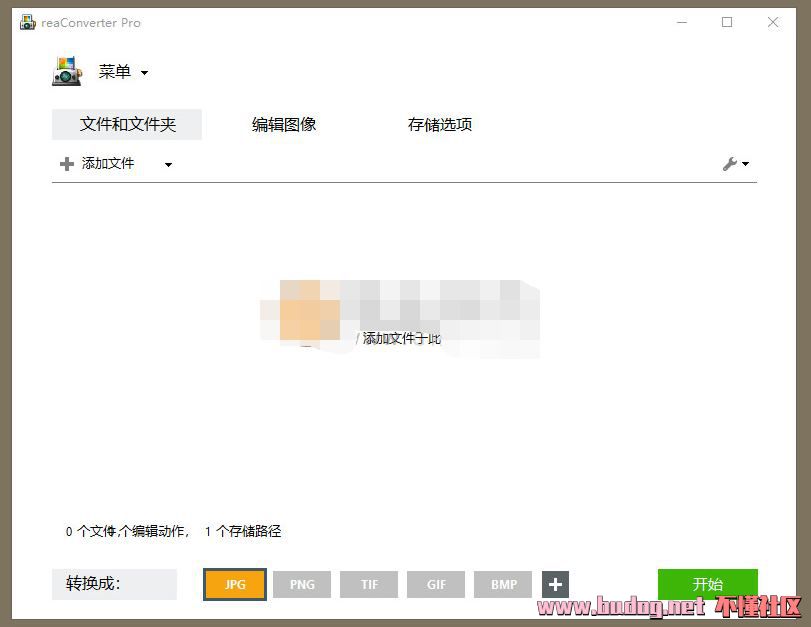The height and width of the screenshot is (627, 811).
Task: Expand the arrow next to the wrench
Action: (746, 165)
